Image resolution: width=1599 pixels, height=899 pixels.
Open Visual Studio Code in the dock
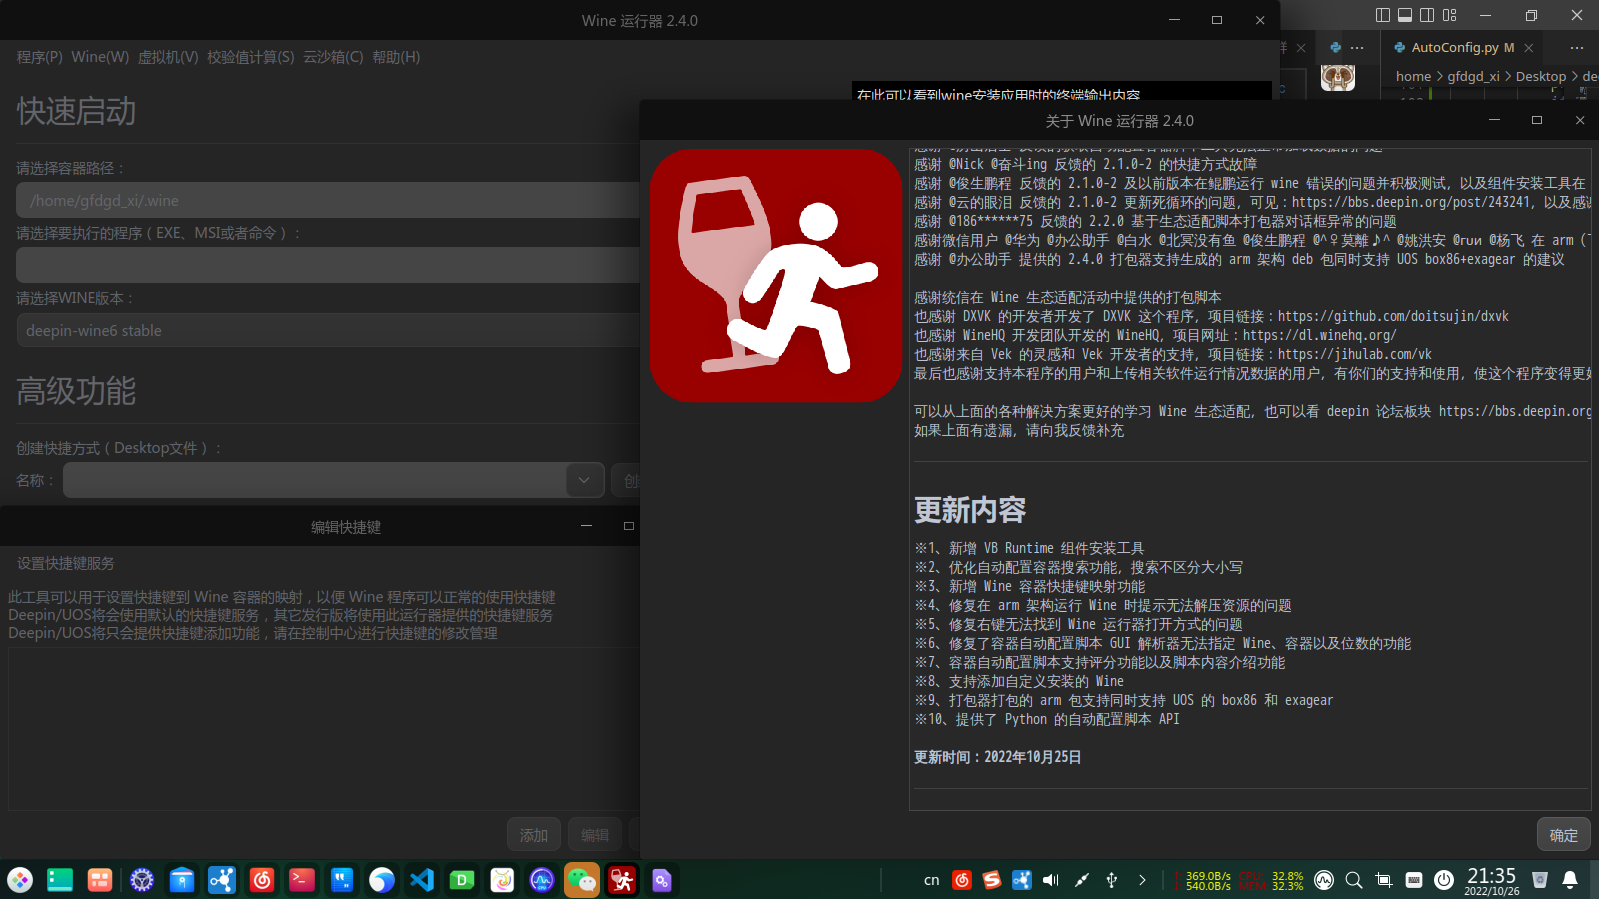point(422,880)
